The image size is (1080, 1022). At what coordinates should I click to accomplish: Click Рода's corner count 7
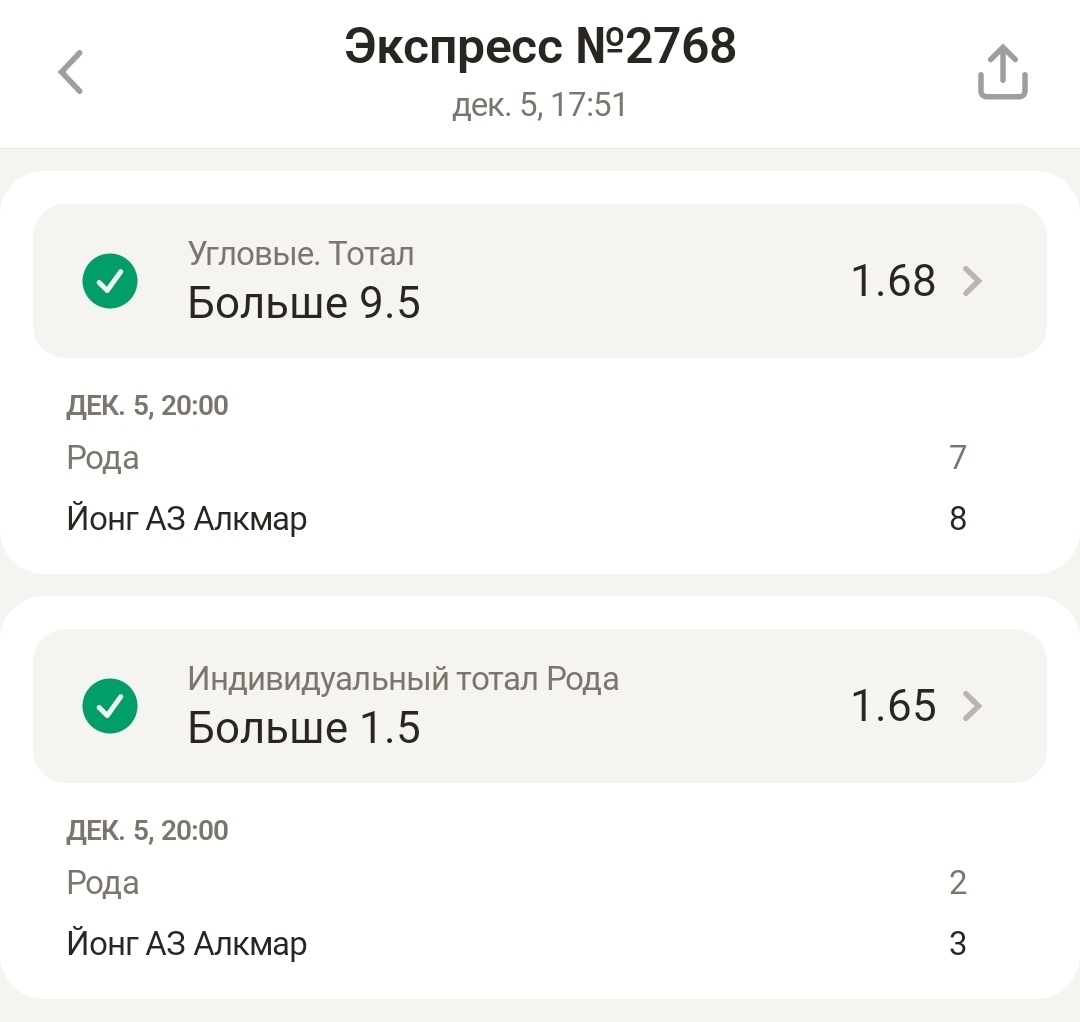point(958,458)
